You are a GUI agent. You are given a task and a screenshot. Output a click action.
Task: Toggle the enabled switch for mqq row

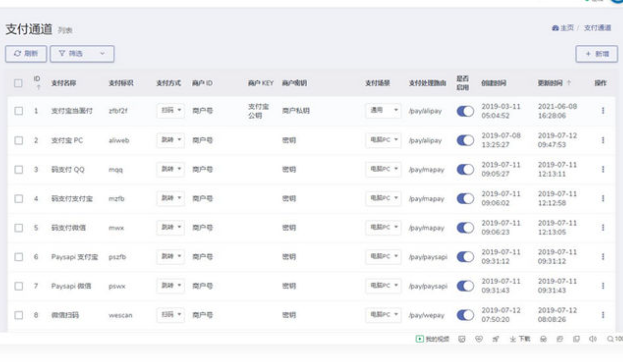465,169
